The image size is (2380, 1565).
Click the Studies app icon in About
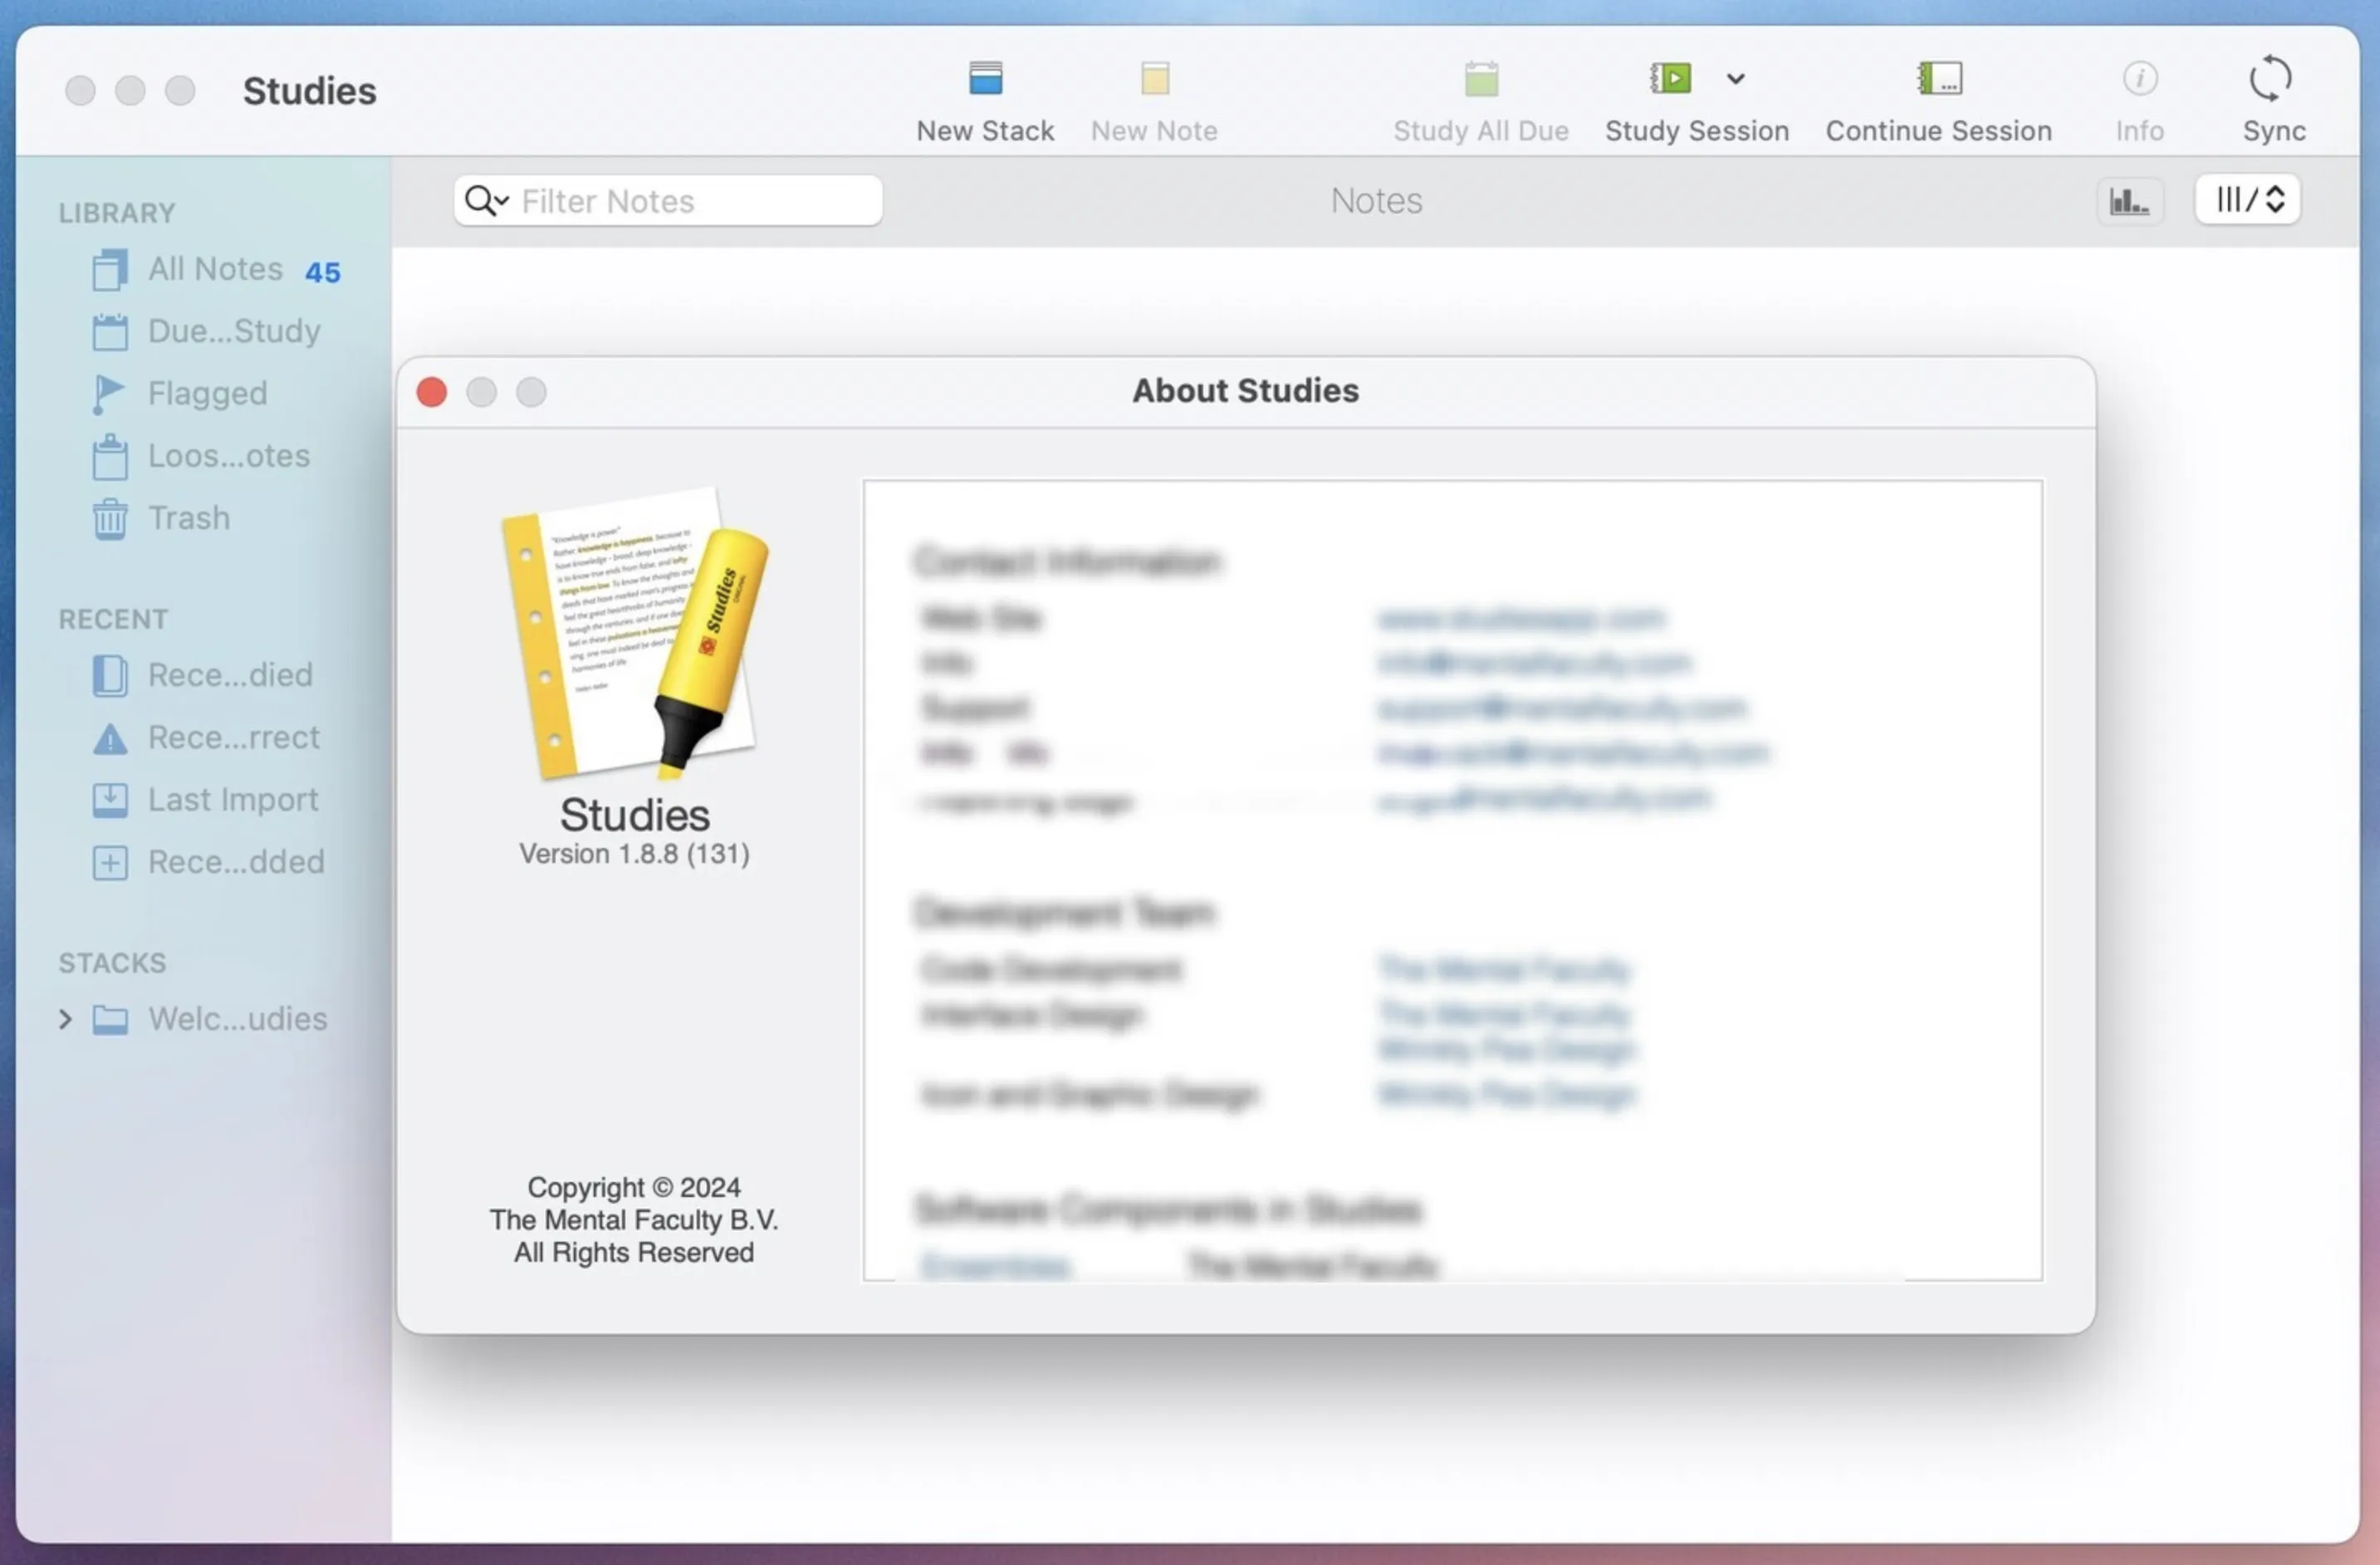click(x=635, y=633)
